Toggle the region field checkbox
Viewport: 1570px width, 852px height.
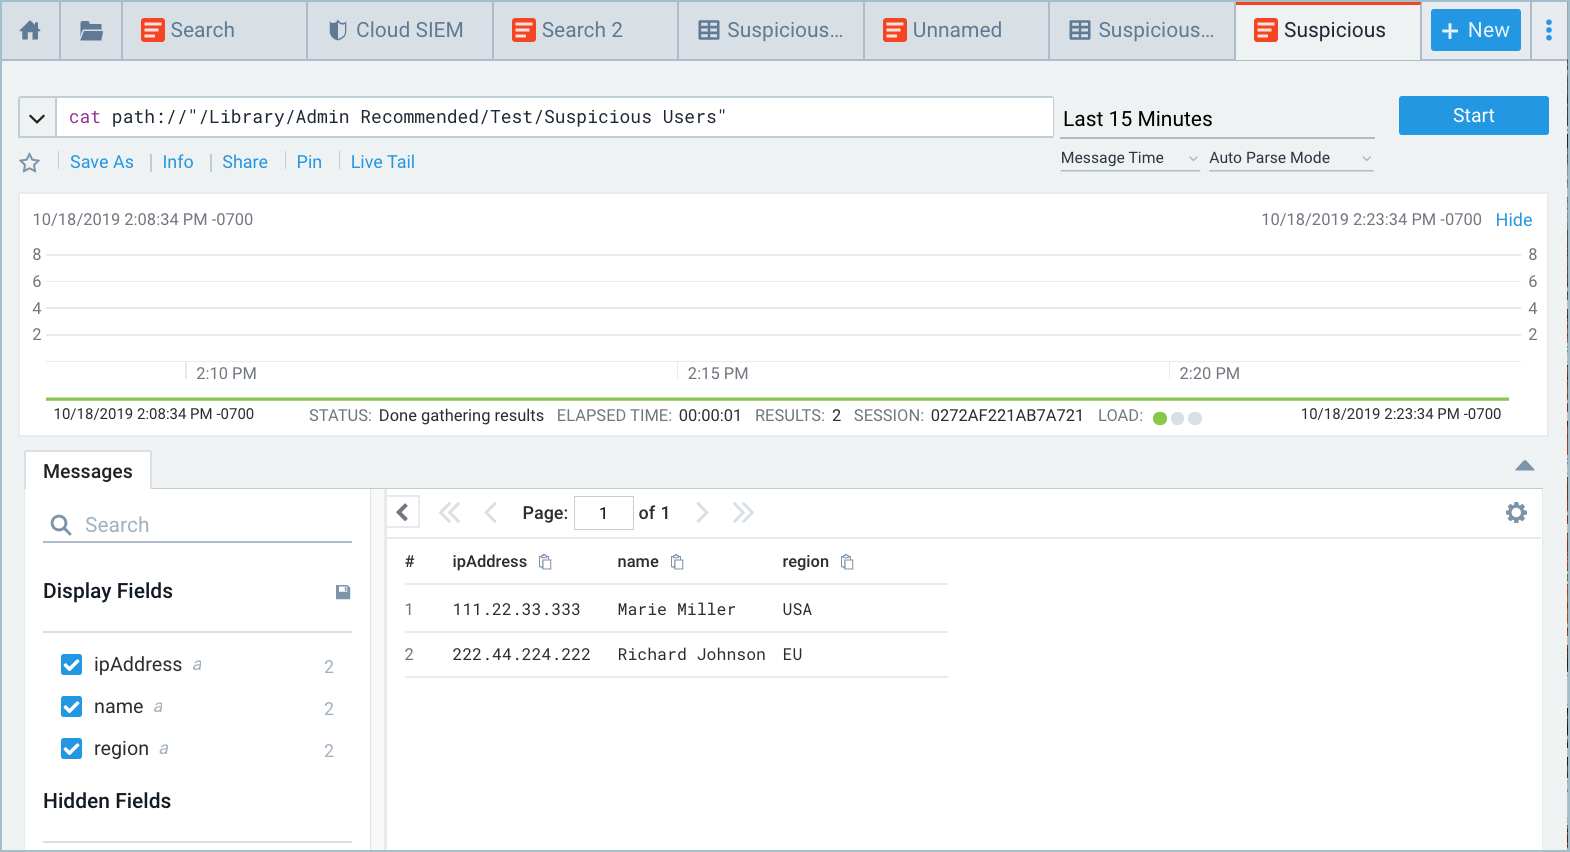click(x=72, y=749)
